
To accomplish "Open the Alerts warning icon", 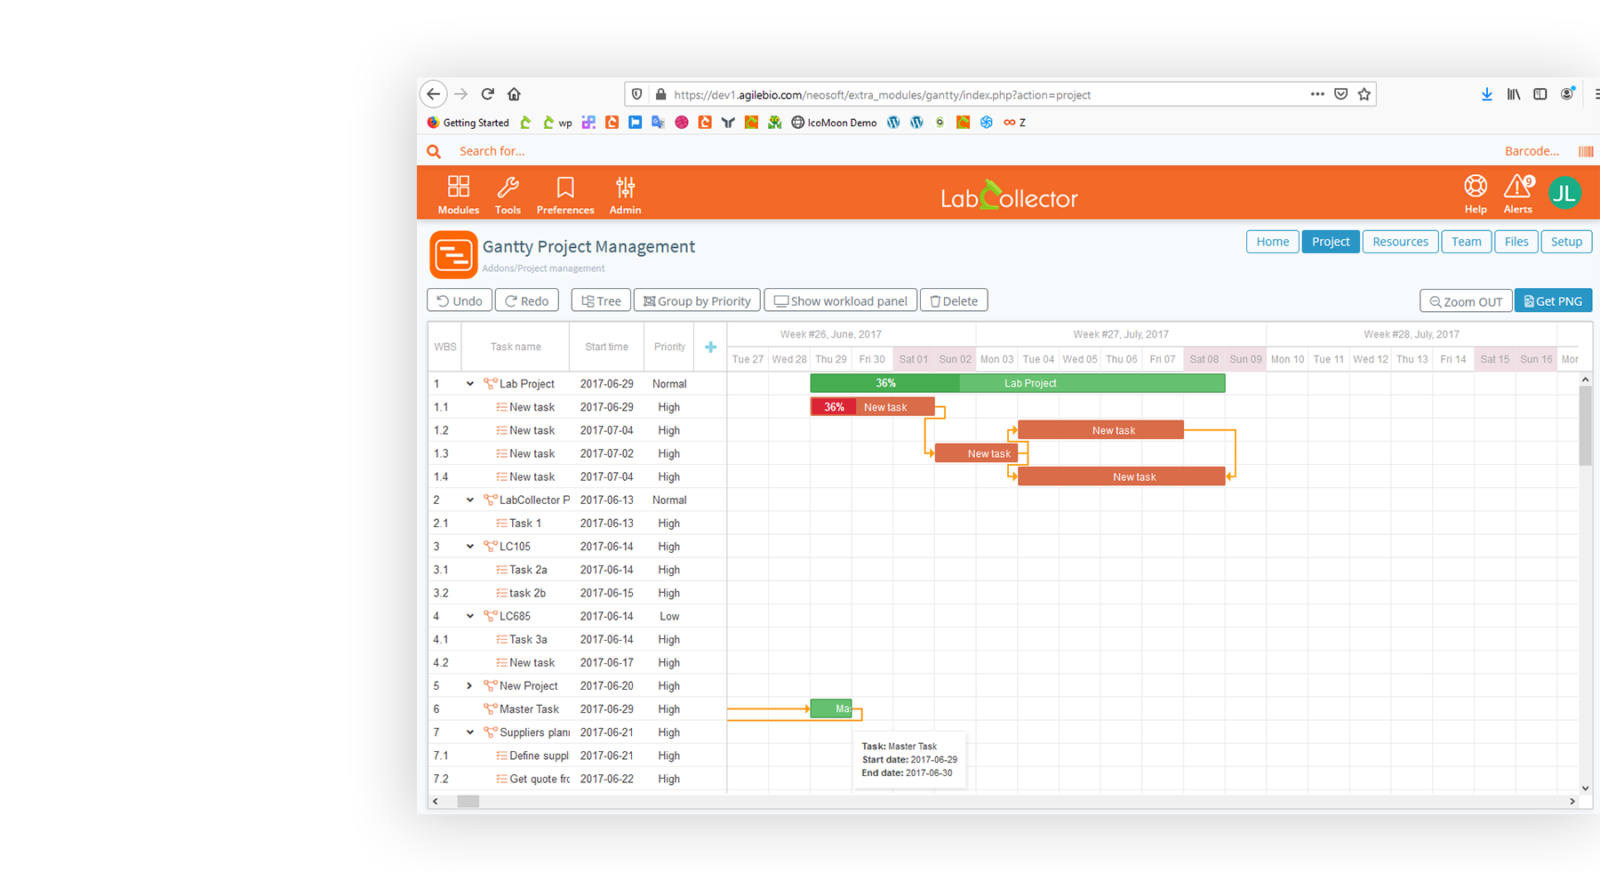I will (x=1517, y=186).
